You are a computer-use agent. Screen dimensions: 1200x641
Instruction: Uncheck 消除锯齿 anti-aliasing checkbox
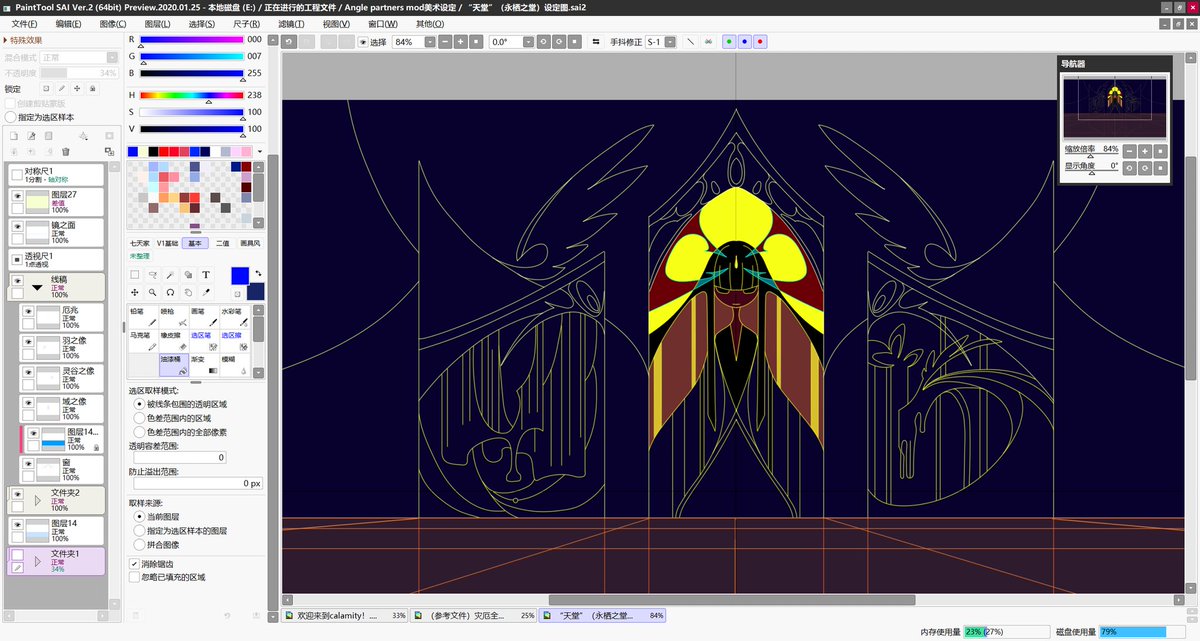click(135, 563)
